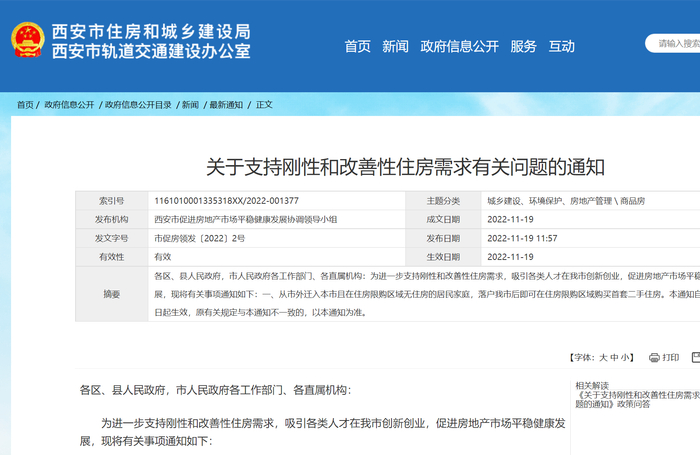
Task: Click the 政府信息公开 breadcrumb link
Action: (69, 105)
